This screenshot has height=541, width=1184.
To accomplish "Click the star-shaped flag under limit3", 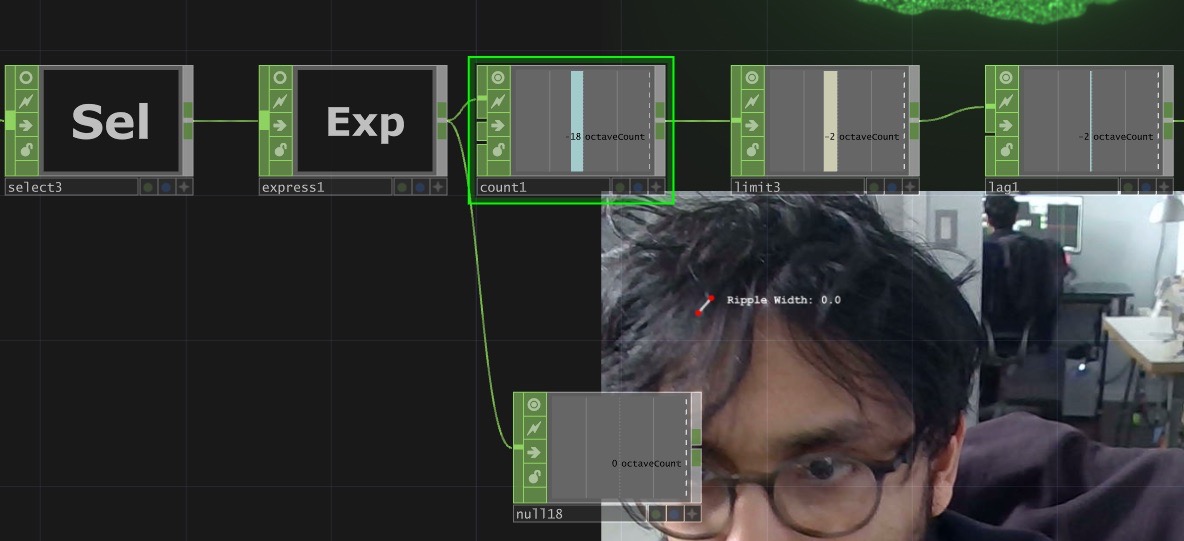I will pos(910,187).
